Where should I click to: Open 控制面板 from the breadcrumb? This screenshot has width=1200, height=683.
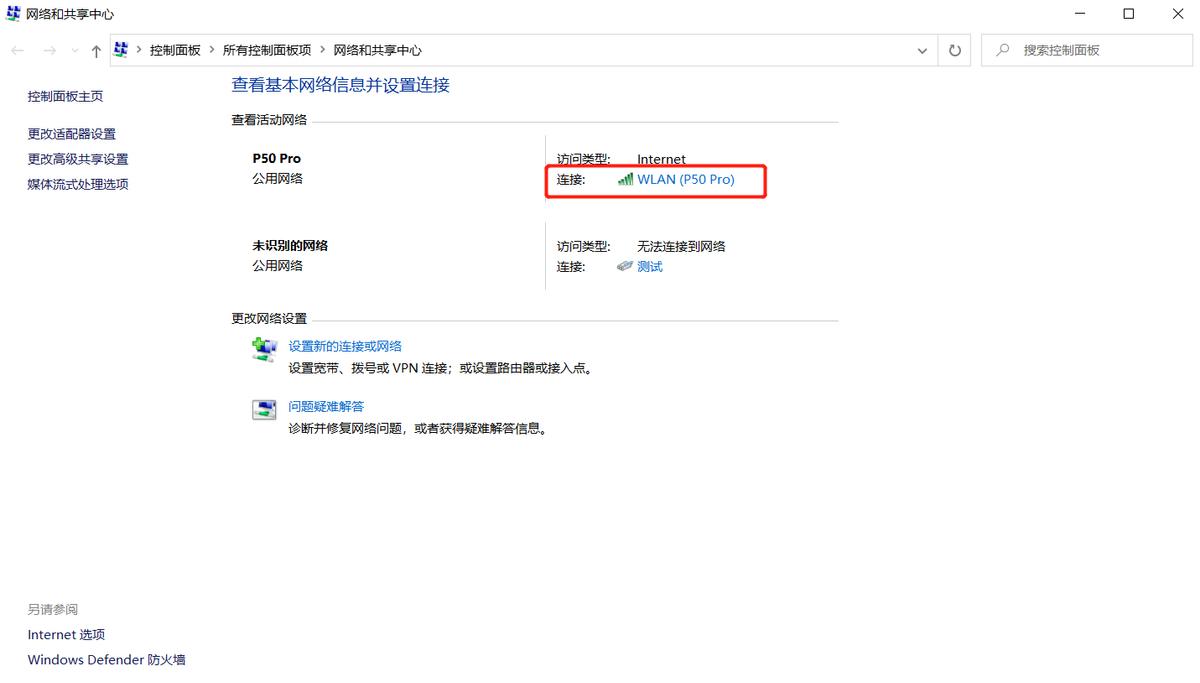pos(176,49)
